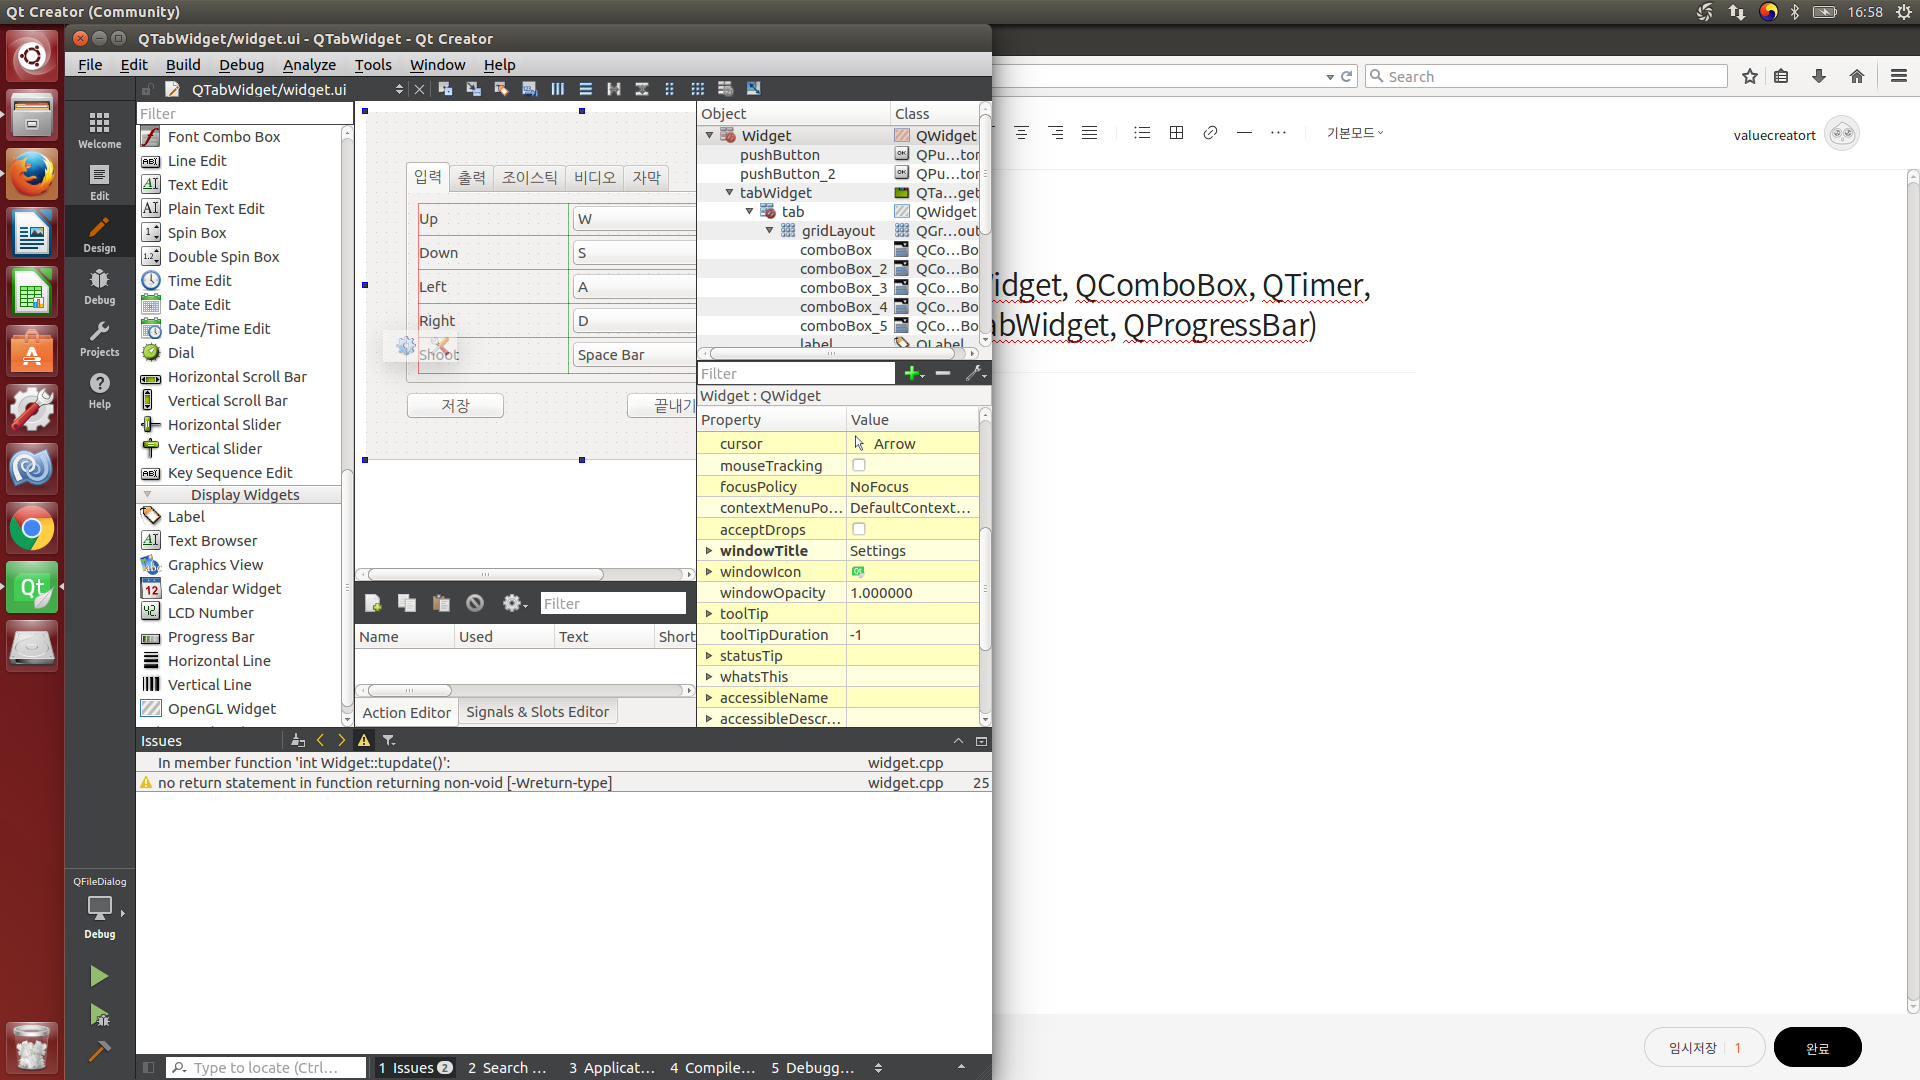The image size is (1920, 1080).
Task: Open Projects mode in left sidebar
Action: click(x=99, y=338)
